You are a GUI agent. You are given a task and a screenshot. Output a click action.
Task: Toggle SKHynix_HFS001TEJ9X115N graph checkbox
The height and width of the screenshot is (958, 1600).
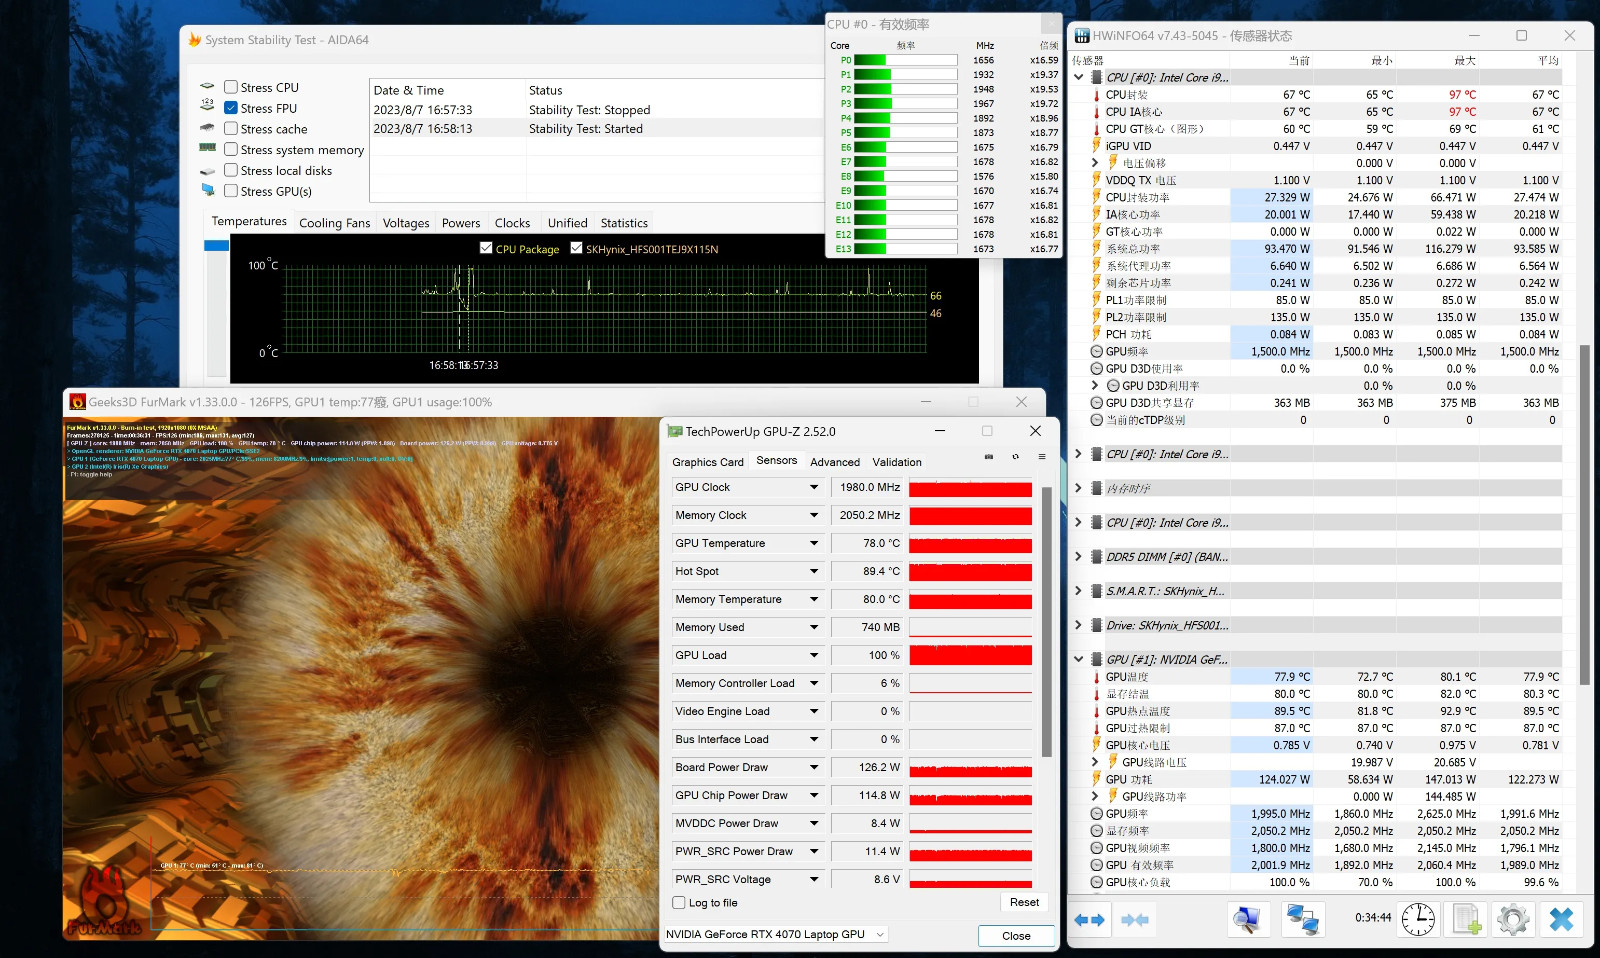coord(576,248)
